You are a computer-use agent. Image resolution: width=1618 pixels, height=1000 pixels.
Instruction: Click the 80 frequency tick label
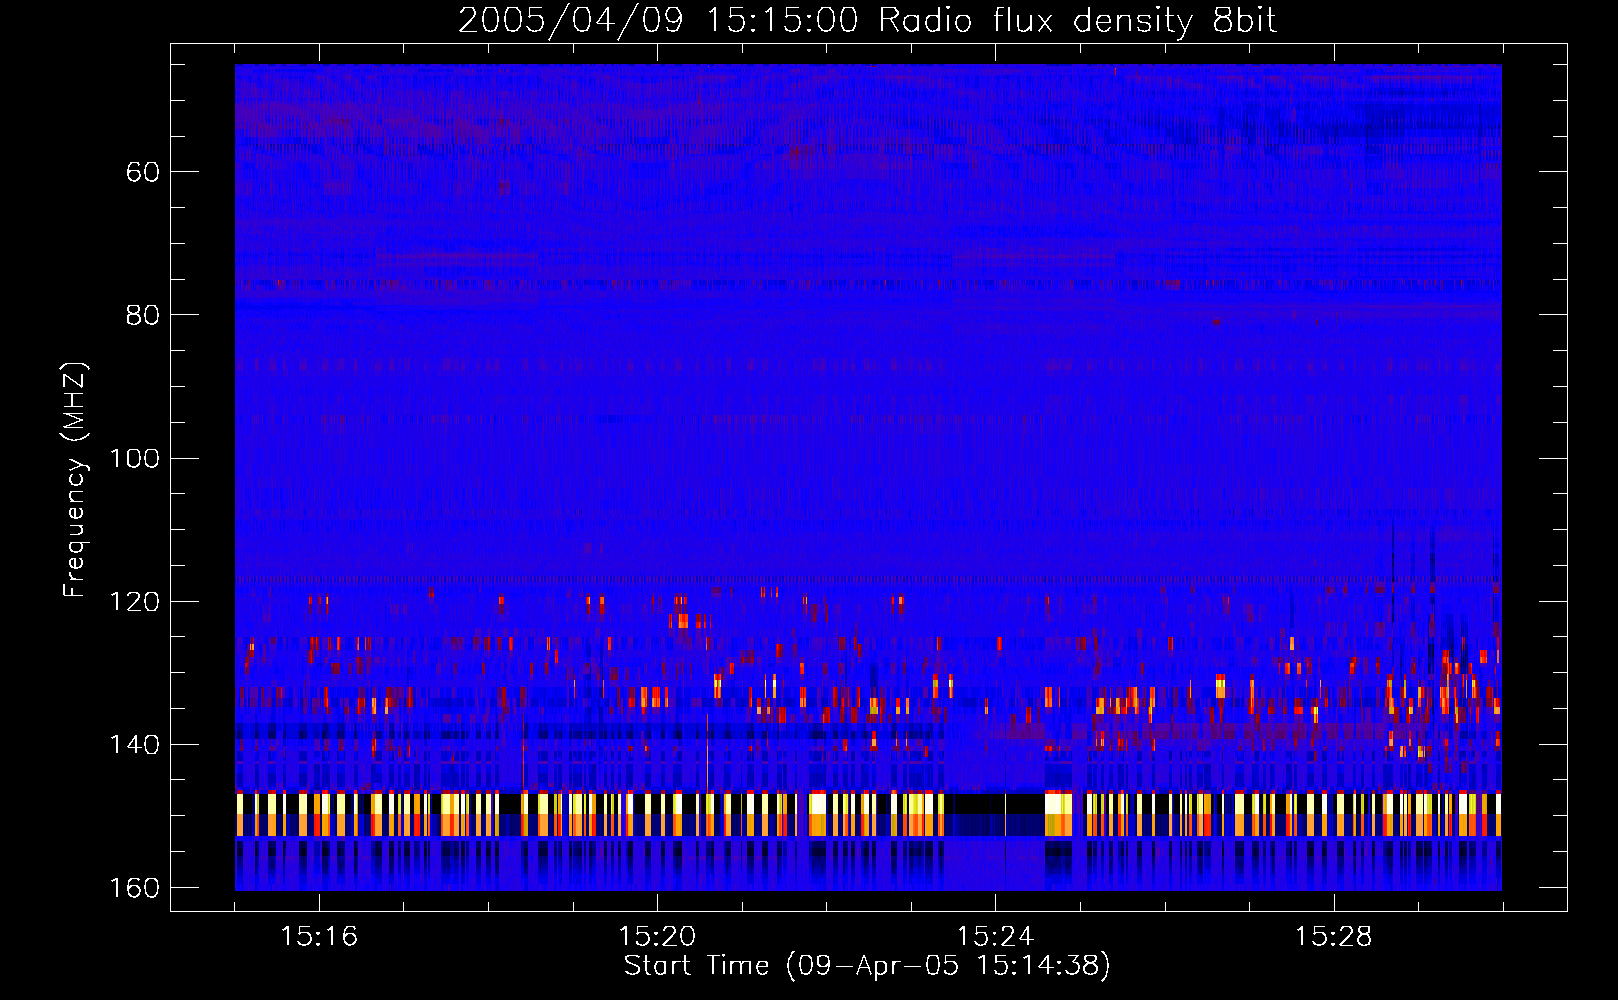pos(143,316)
